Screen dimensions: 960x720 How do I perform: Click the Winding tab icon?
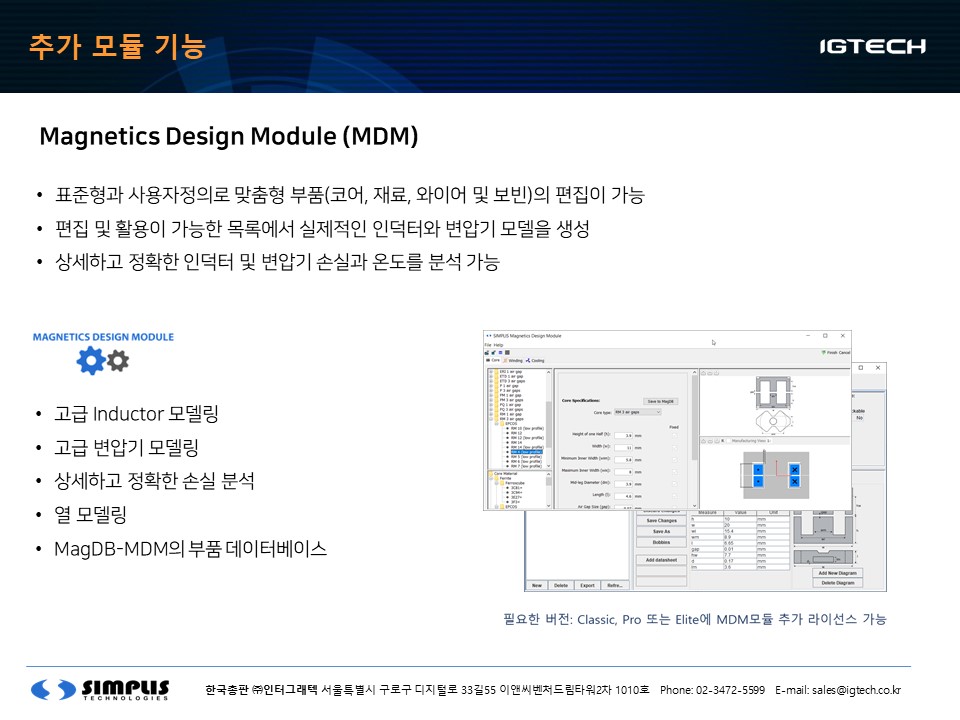pos(505,361)
